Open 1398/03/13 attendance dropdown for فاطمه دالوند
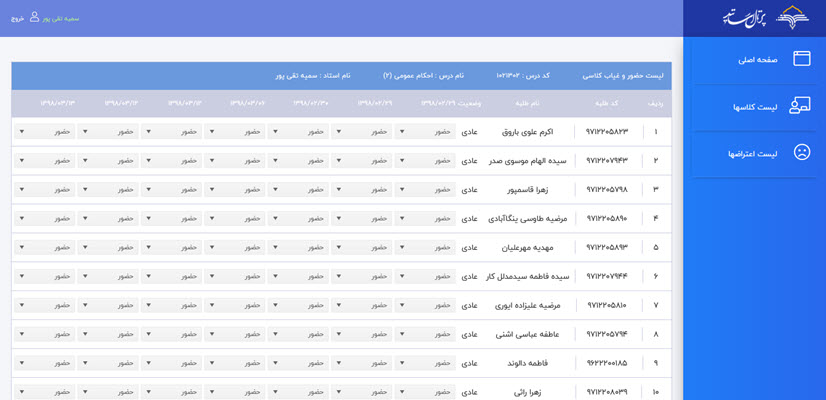The image size is (826, 400). [x=45, y=364]
